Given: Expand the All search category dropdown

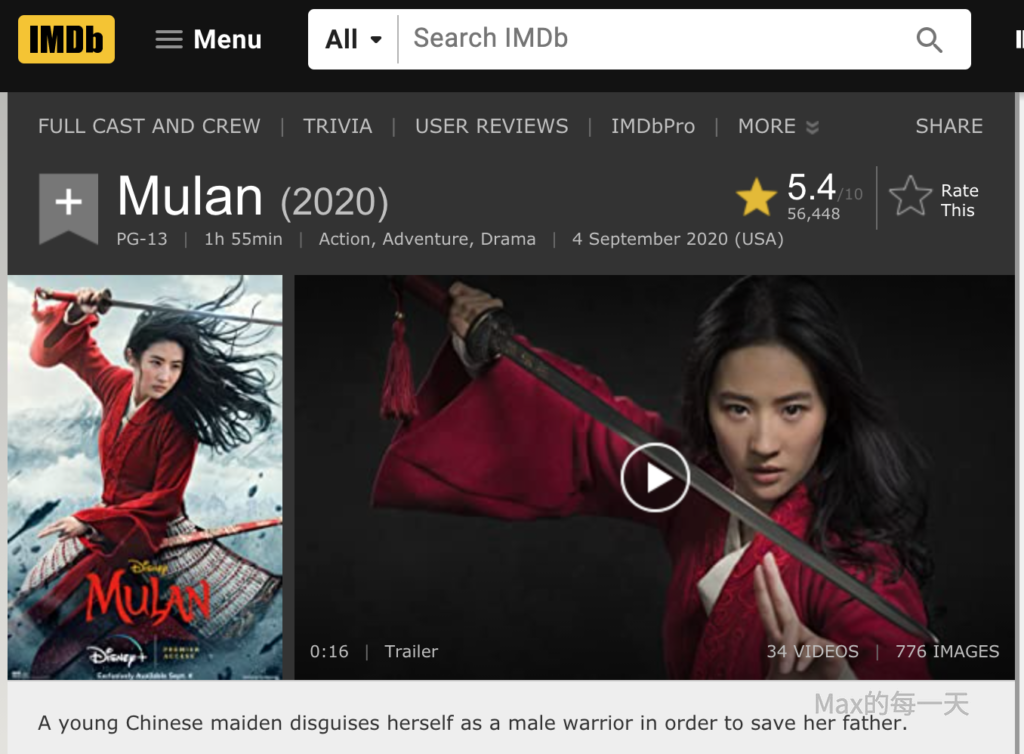Looking at the screenshot, I should tap(353, 39).
